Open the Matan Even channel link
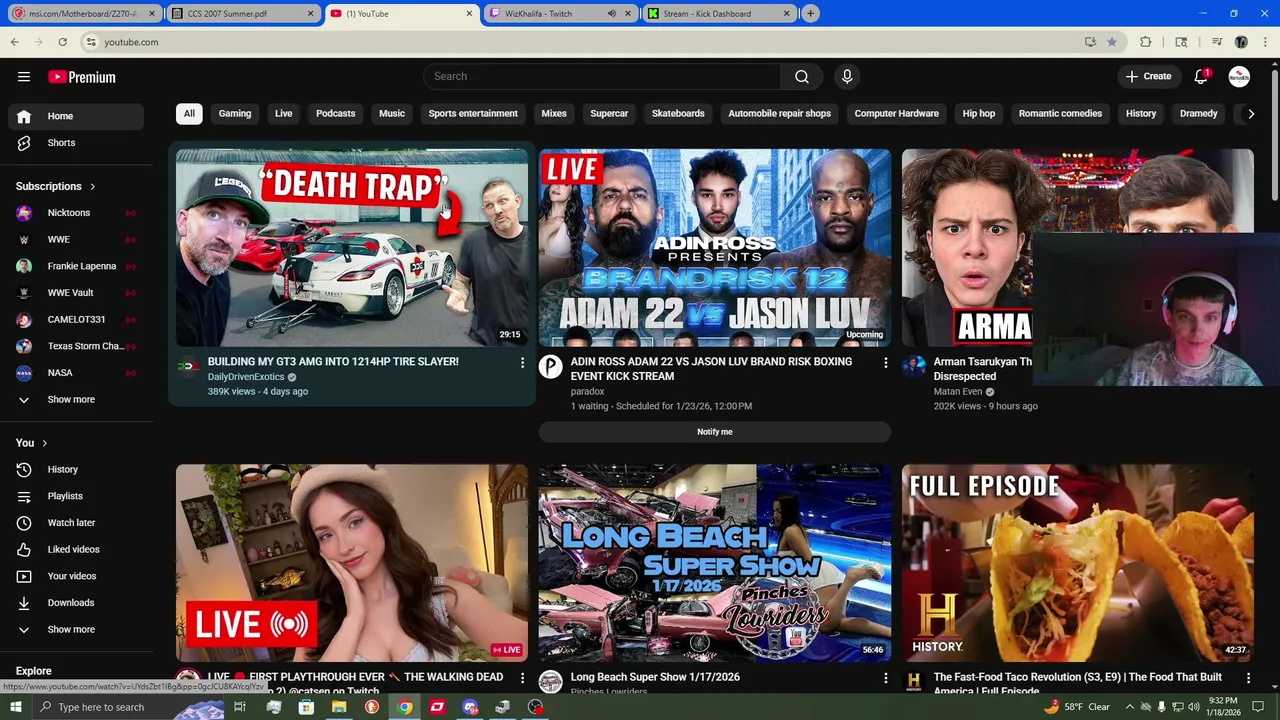This screenshot has height=720, width=1280. pos(958,392)
